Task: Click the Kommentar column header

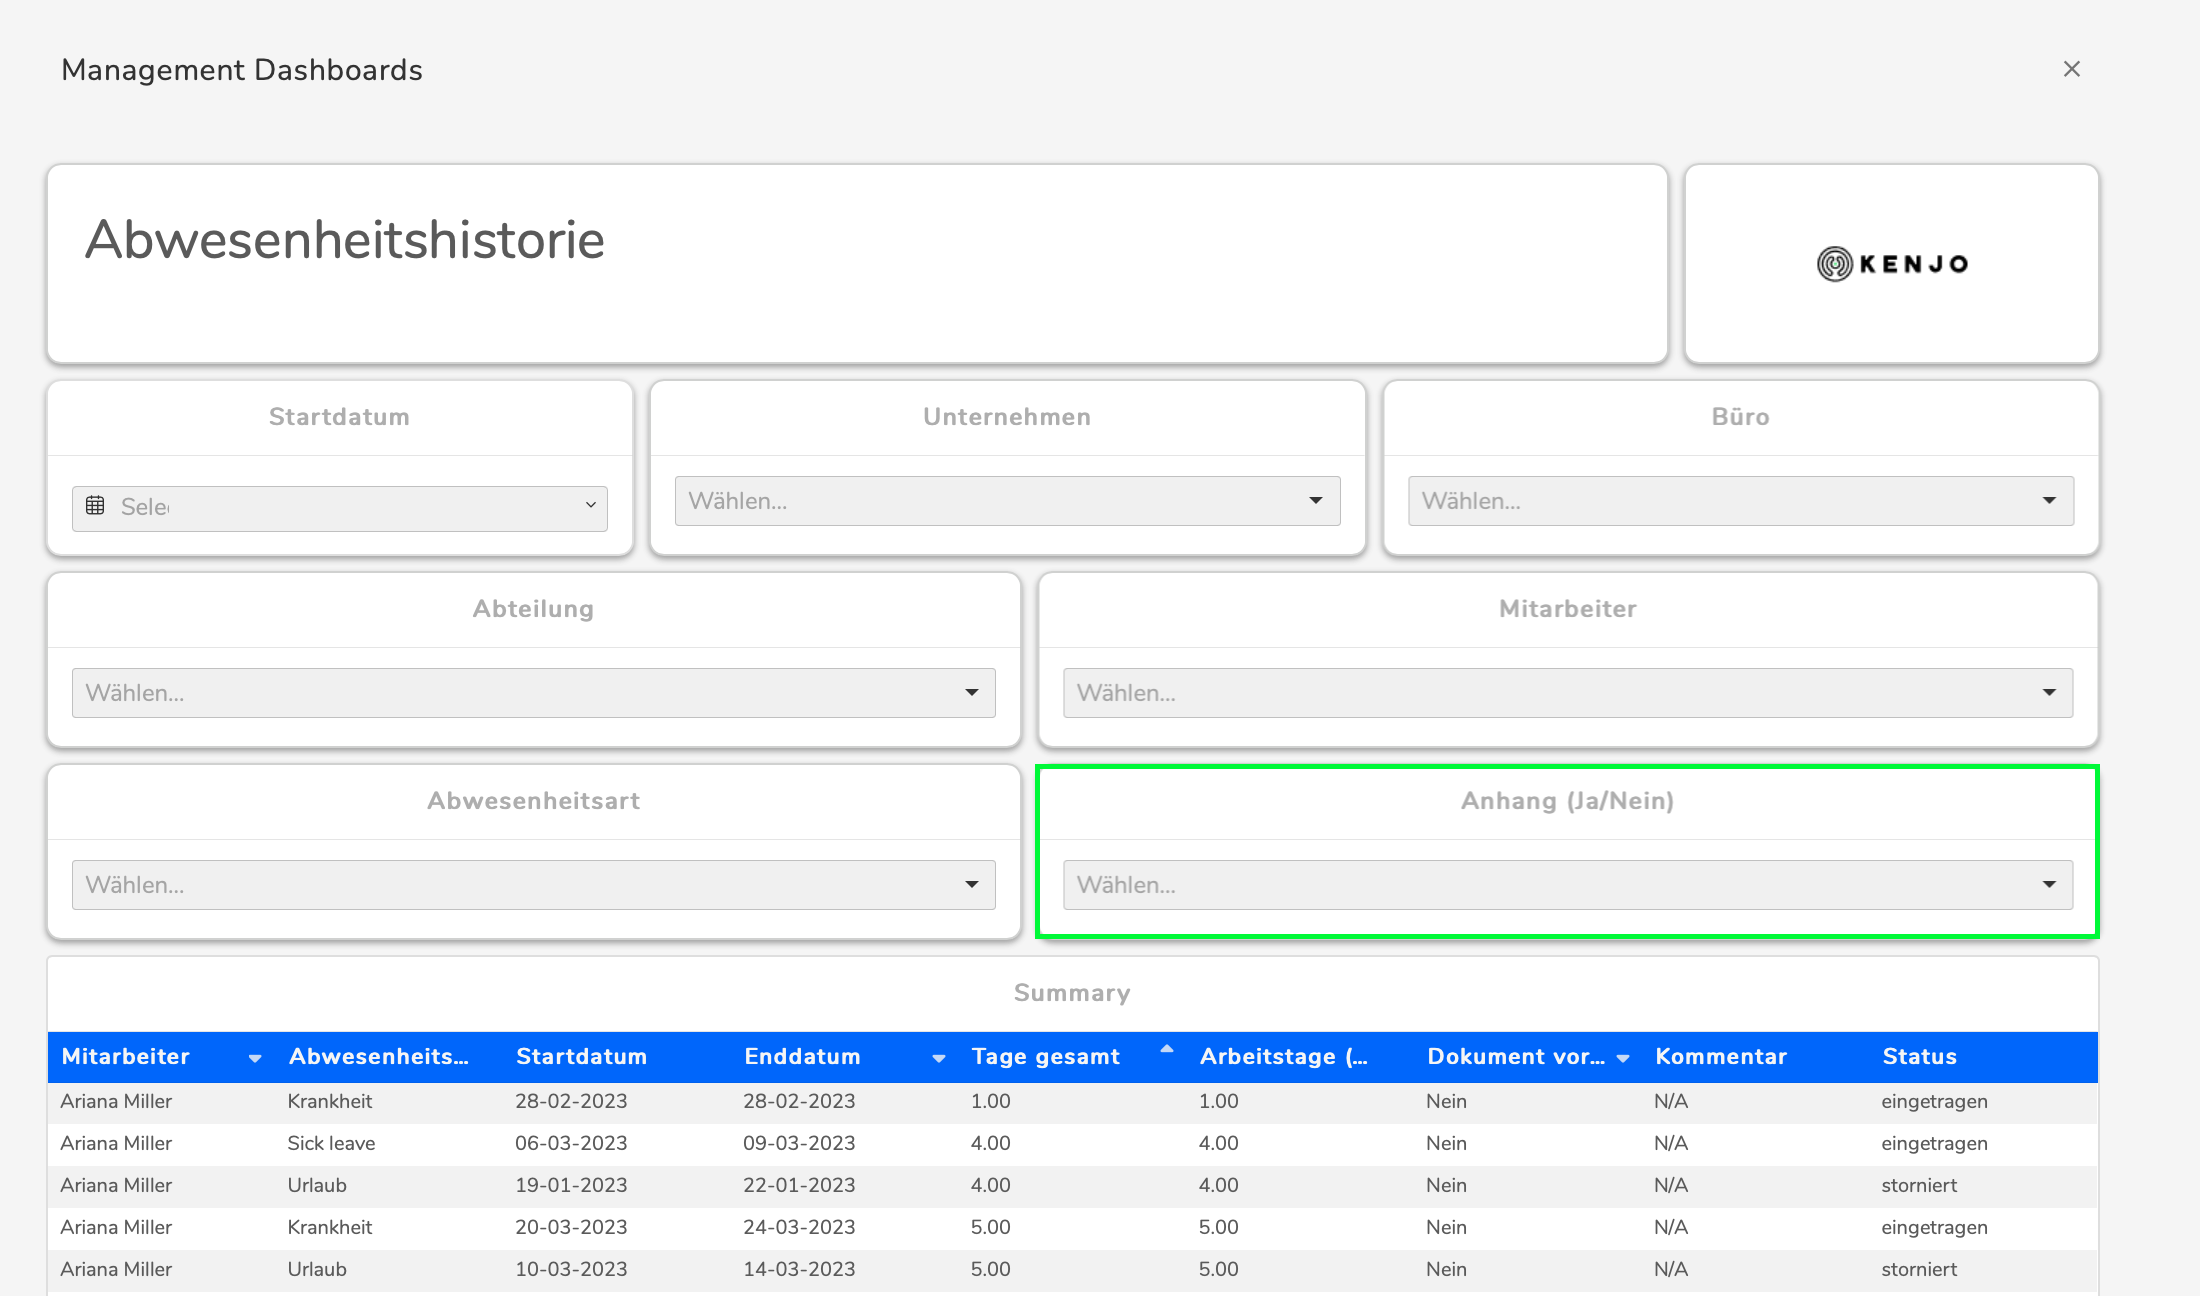Action: [x=1720, y=1057]
